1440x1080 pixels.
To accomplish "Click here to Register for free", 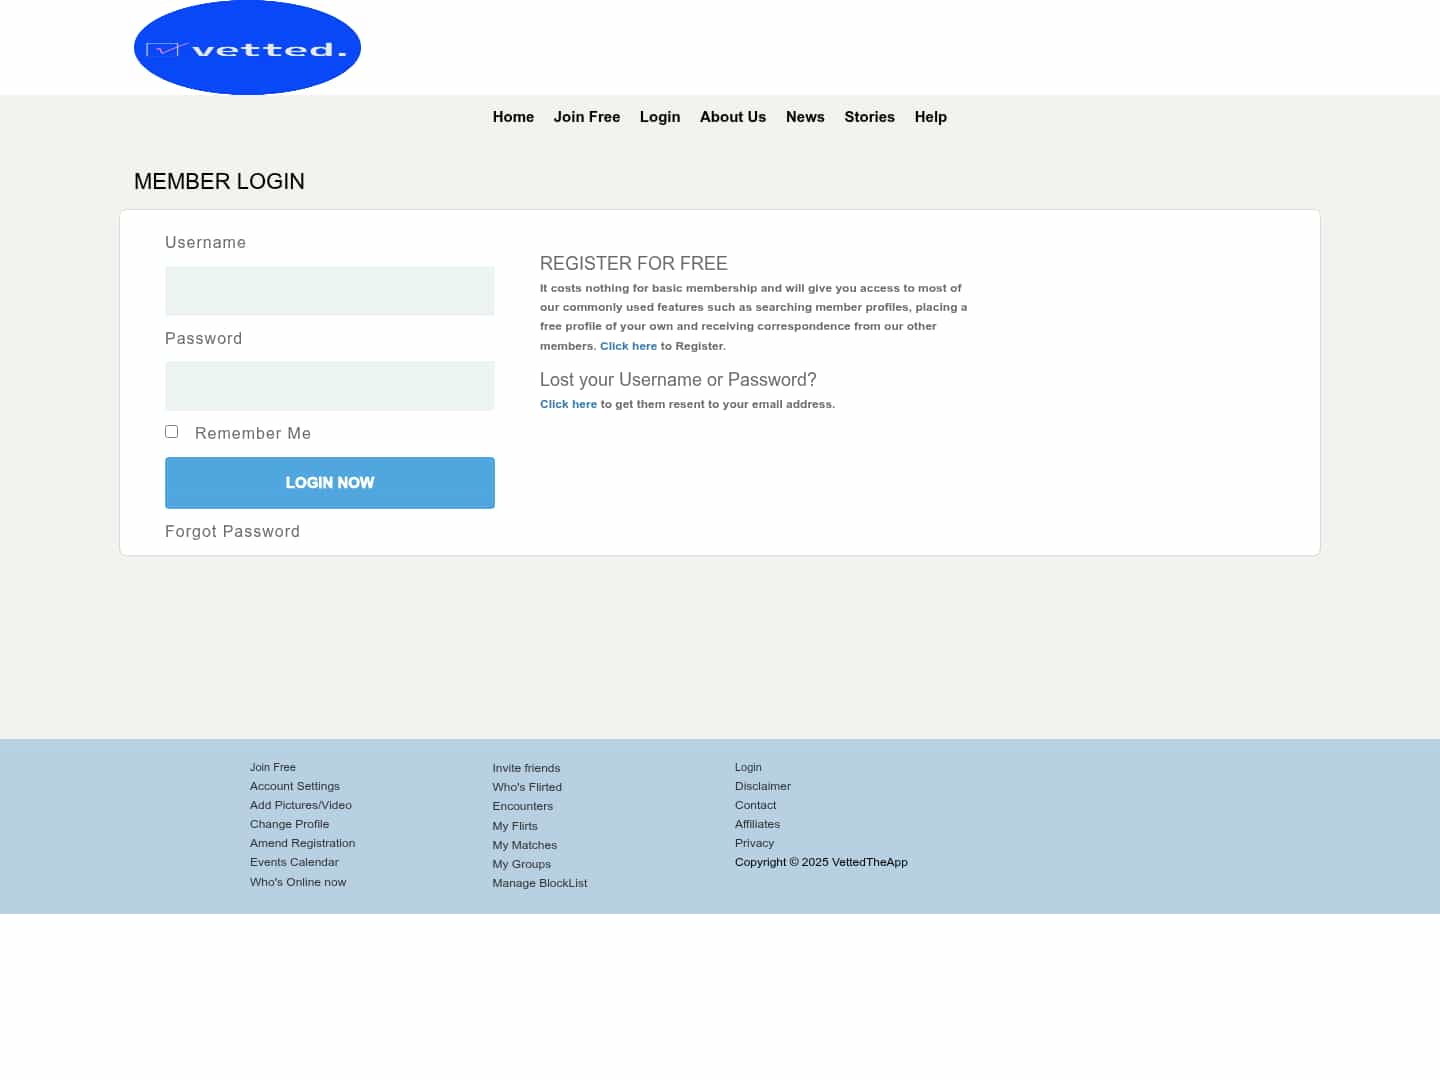I will pos(628,345).
